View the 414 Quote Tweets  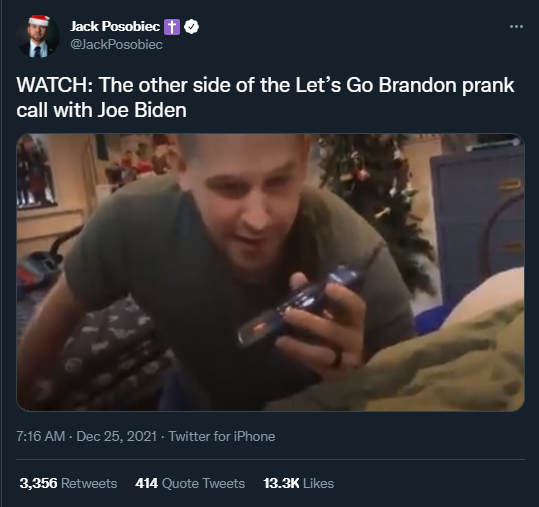click(190, 483)
